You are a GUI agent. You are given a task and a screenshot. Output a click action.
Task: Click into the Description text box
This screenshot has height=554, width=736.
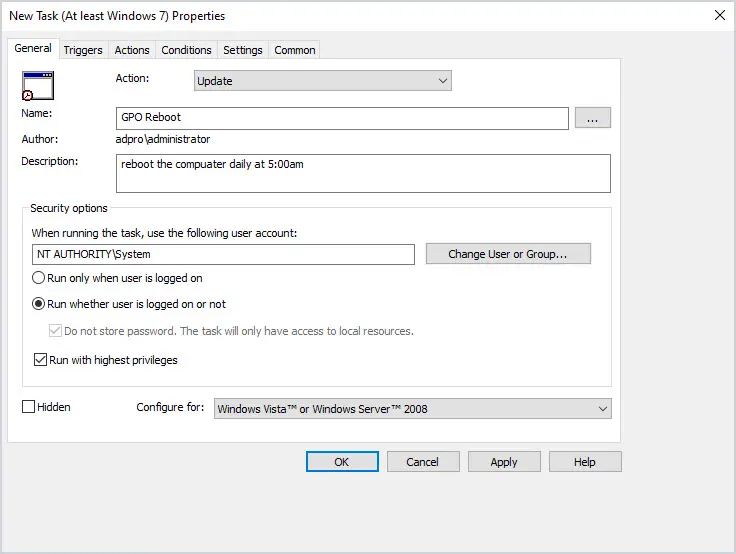[363, 173]
